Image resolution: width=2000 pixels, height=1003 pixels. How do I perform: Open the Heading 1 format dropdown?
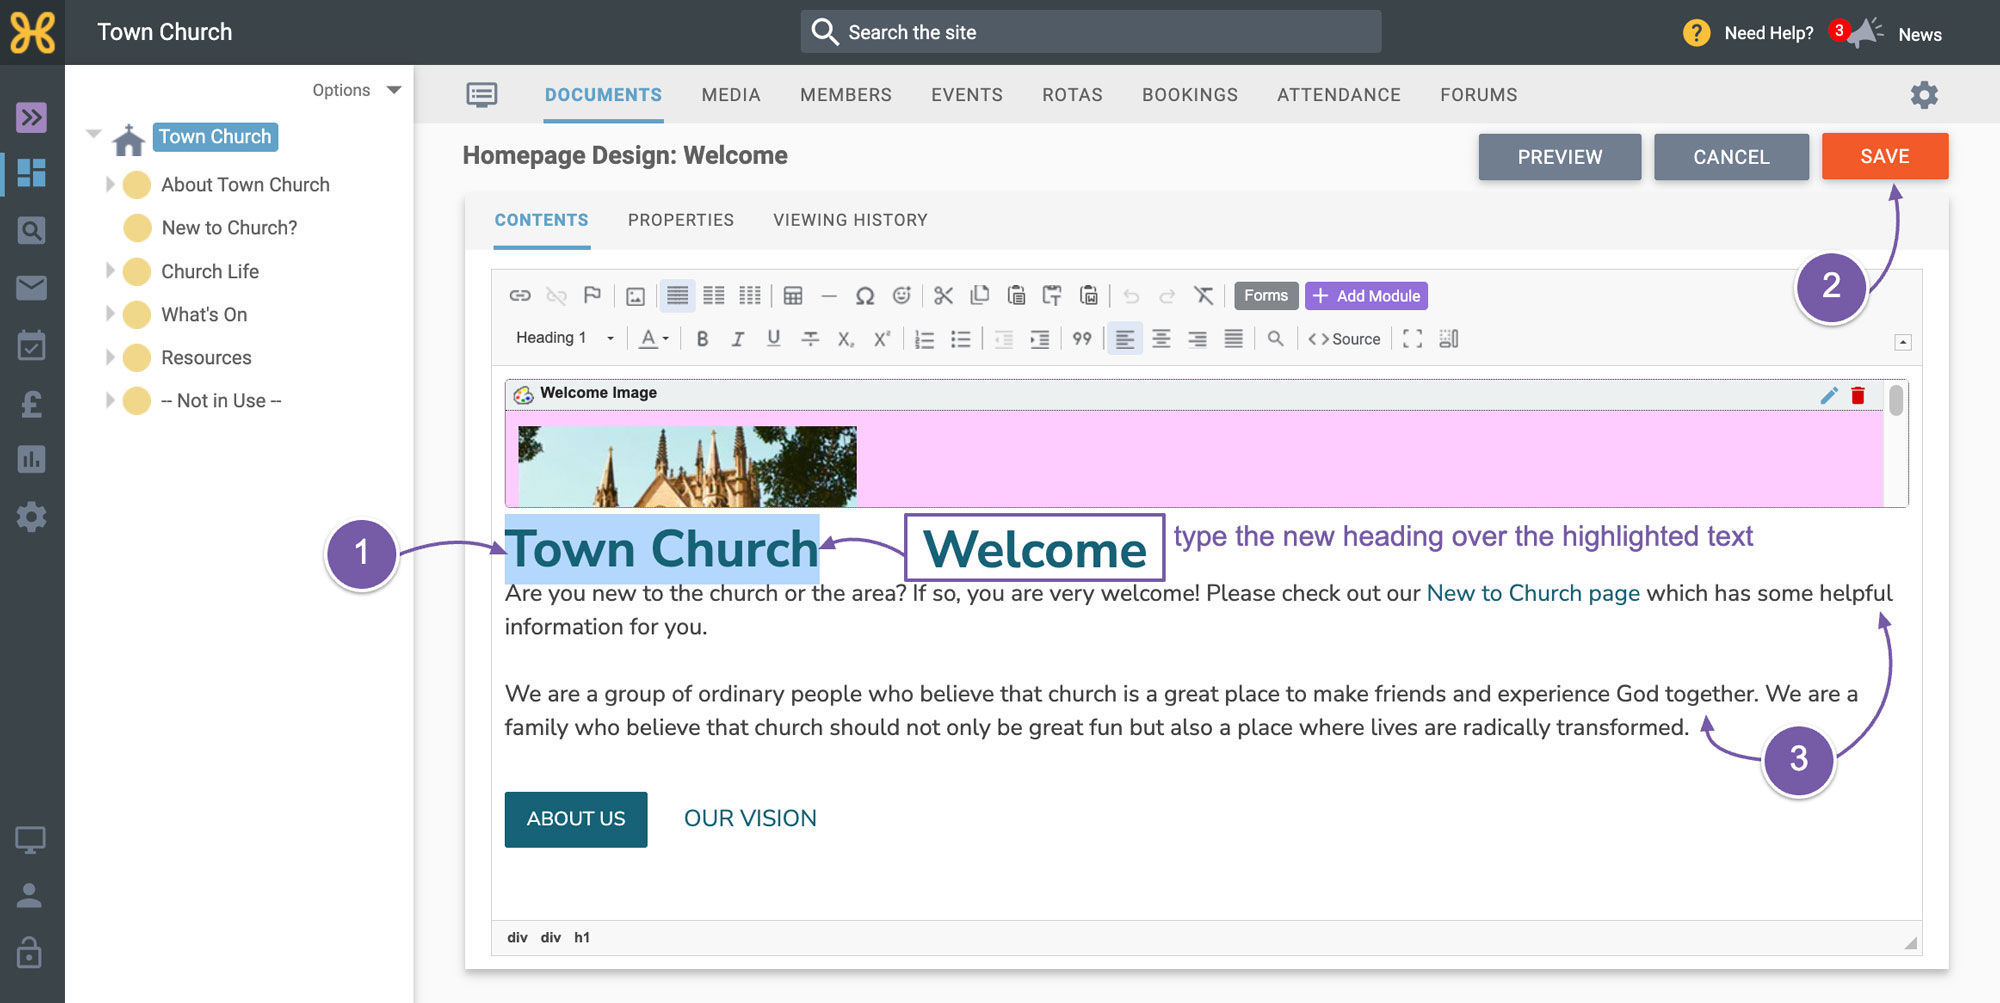click(564, 338)
